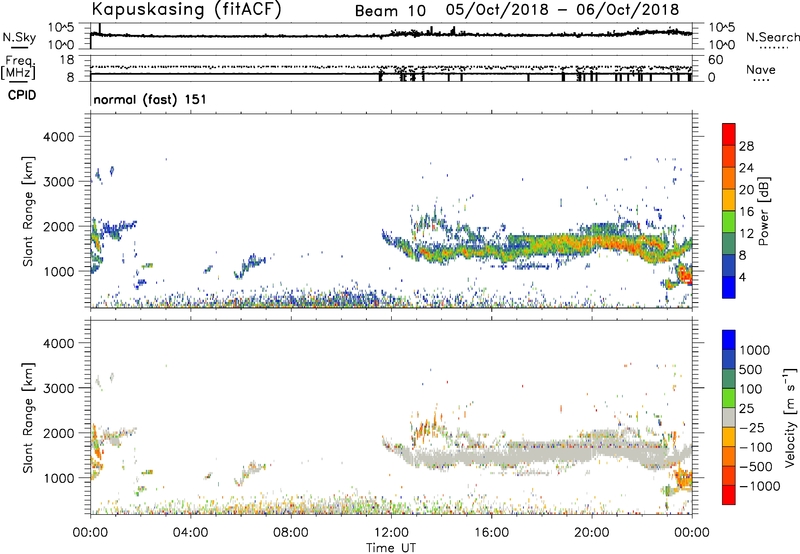Click the '18' frequency axis tick
Screen dimensions: 800x554
(67, 60)
